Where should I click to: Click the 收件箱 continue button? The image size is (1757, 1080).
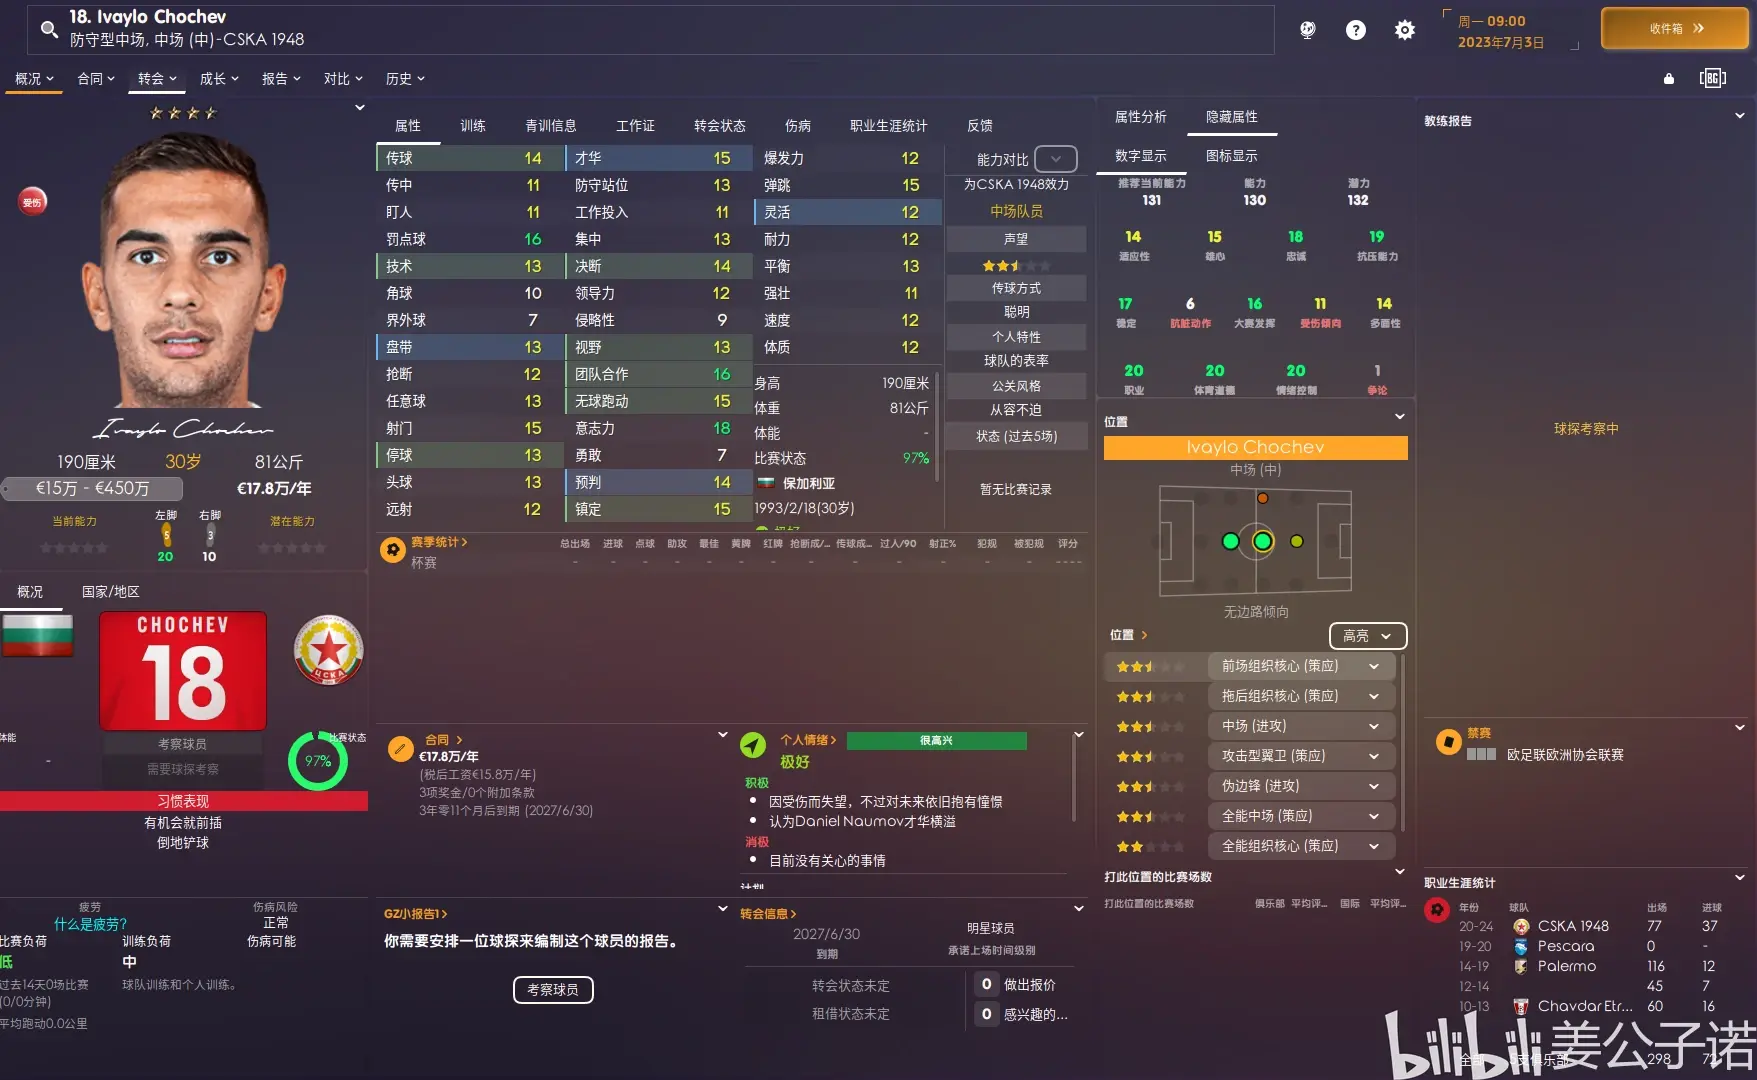[1675, 29]
